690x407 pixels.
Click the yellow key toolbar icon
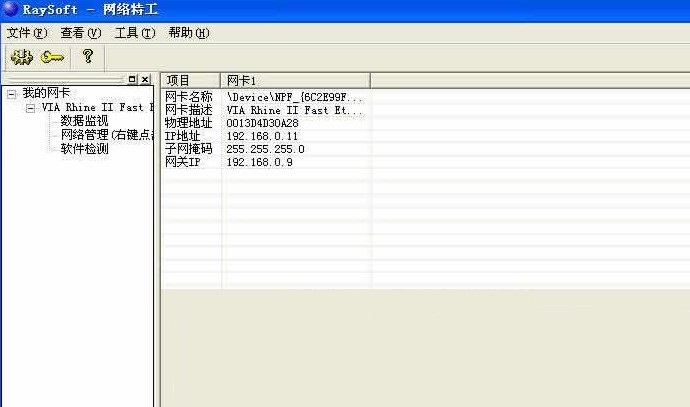point(52,57)
